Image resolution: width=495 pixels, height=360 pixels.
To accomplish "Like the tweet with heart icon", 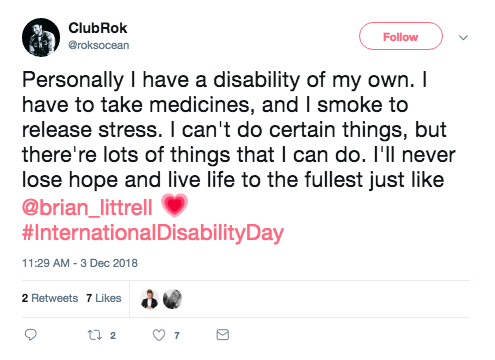I will (159, 335).
